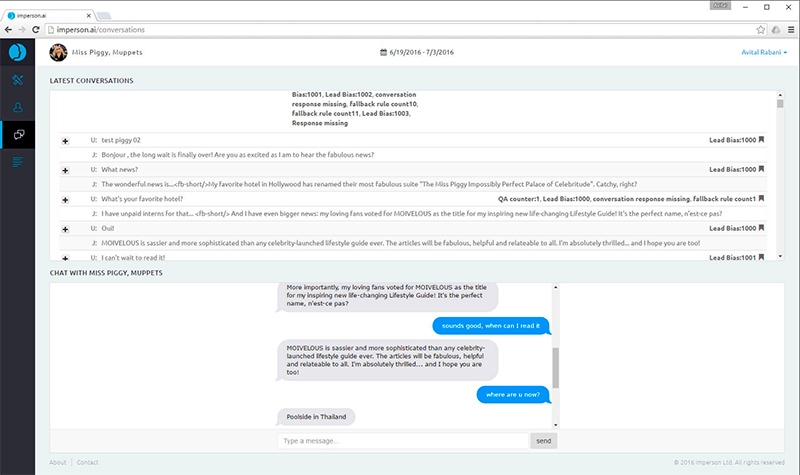Image resolution: width=800 pixels, height=475 pixels.
Task: Click the 'Type a message...' input field
Action: click(x=403, y=440)
